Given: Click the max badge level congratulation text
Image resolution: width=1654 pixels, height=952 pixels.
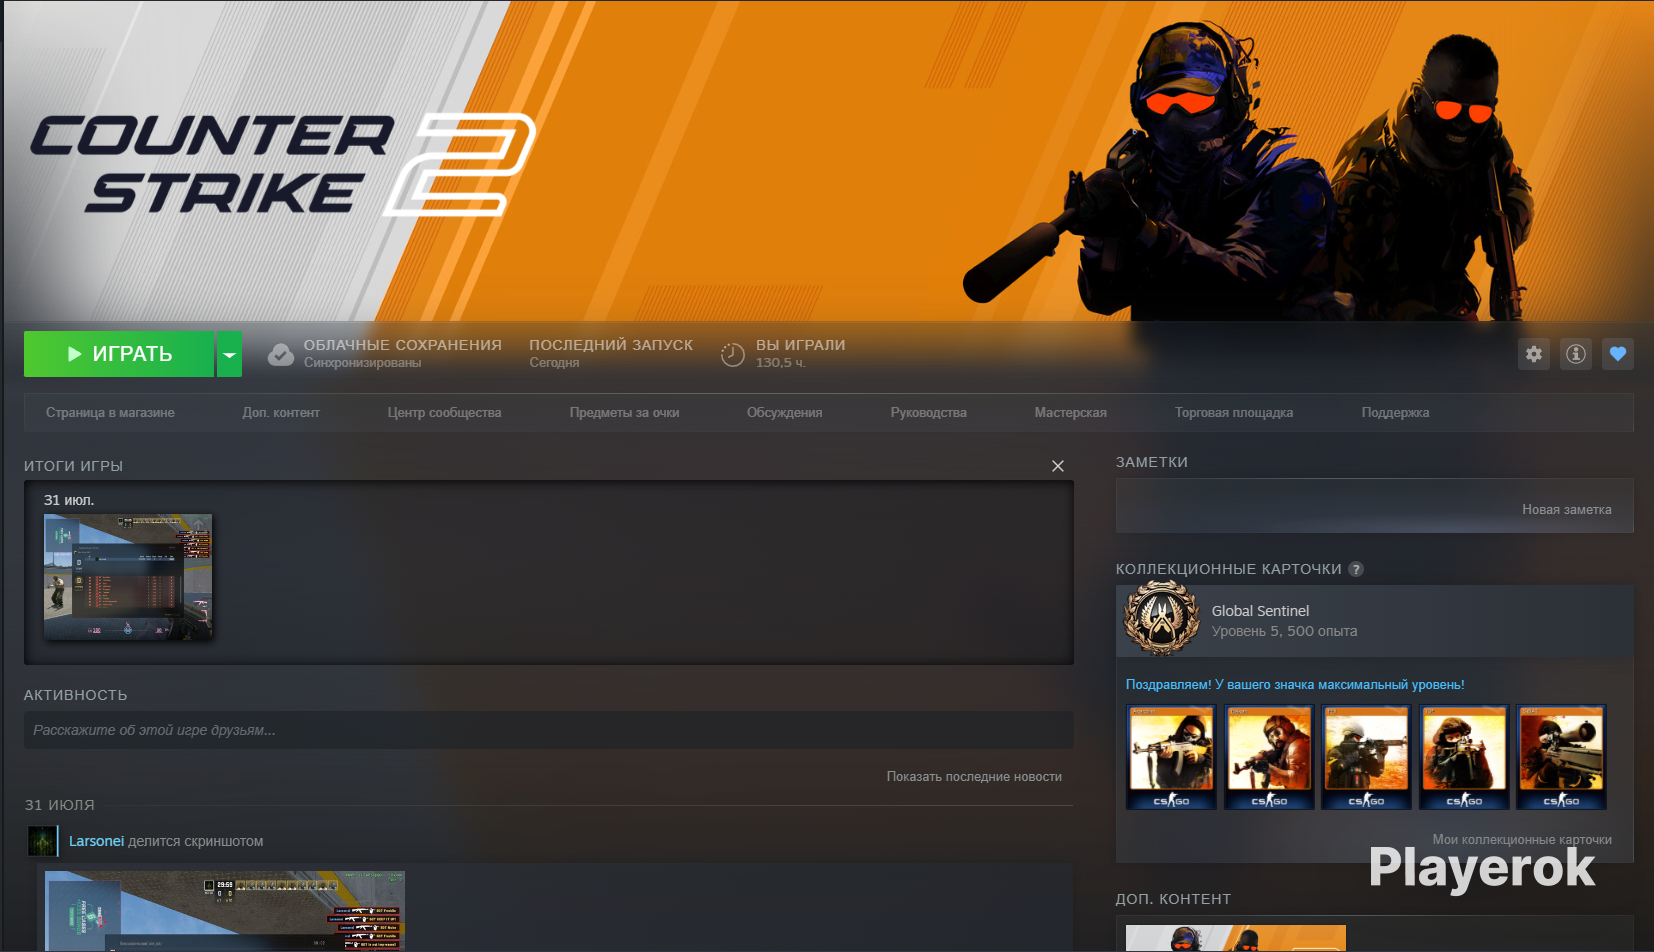Looking at the screenshot, I should 1295,685.
